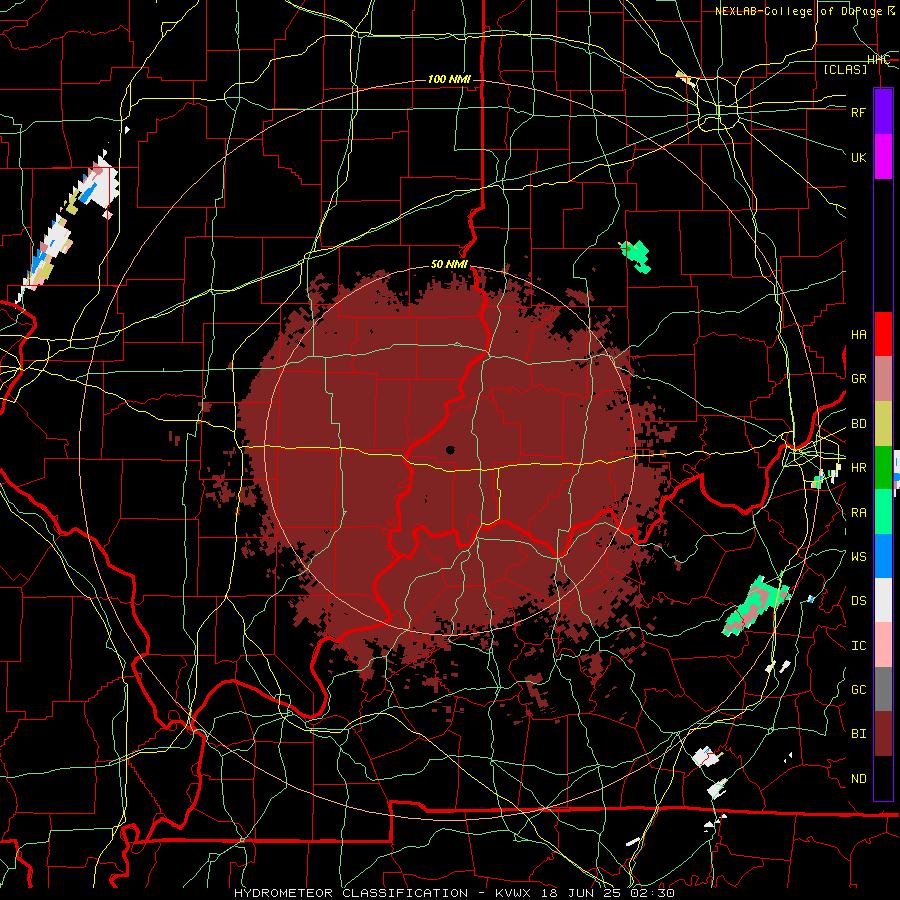Click the 'BI' legend label
Viewport: 900px width, 900px height.
coord(859,734)
